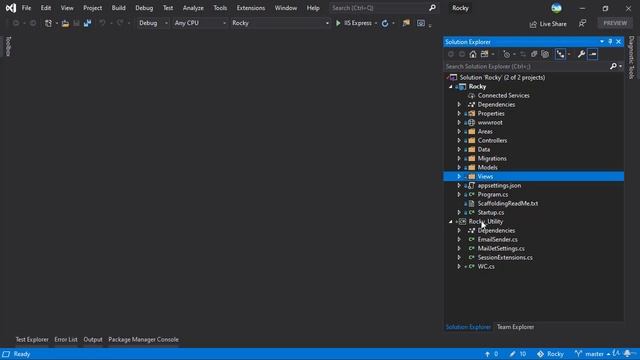Select the WC.cs file
The height and width of the screenshot is (360, 640).
pos(486,267)
